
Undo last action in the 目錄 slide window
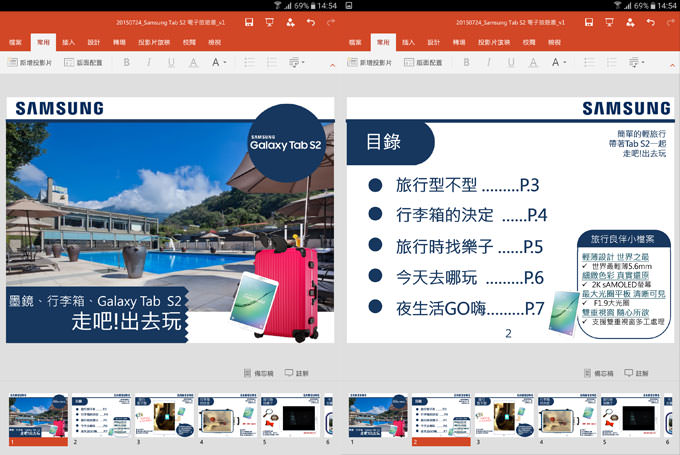click(650, 21)
